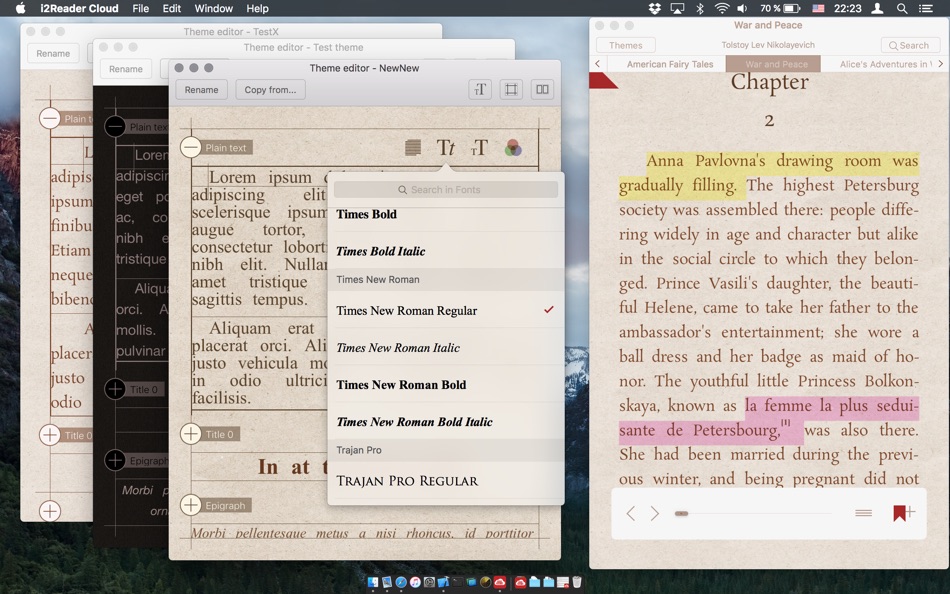Screen dimensions: 950x594
Task: Go to next page with right chevron
Action: pos(654,513)
